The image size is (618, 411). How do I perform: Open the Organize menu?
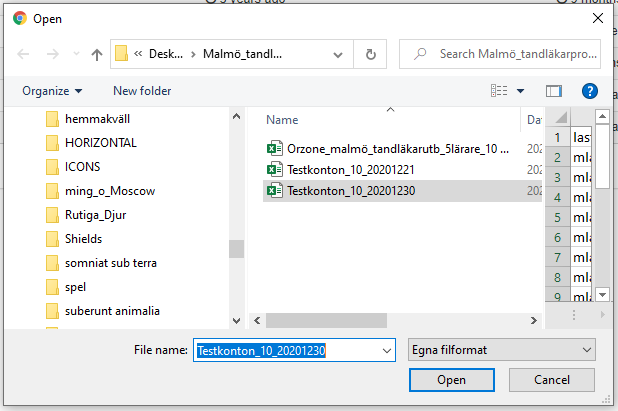(52, 91)
